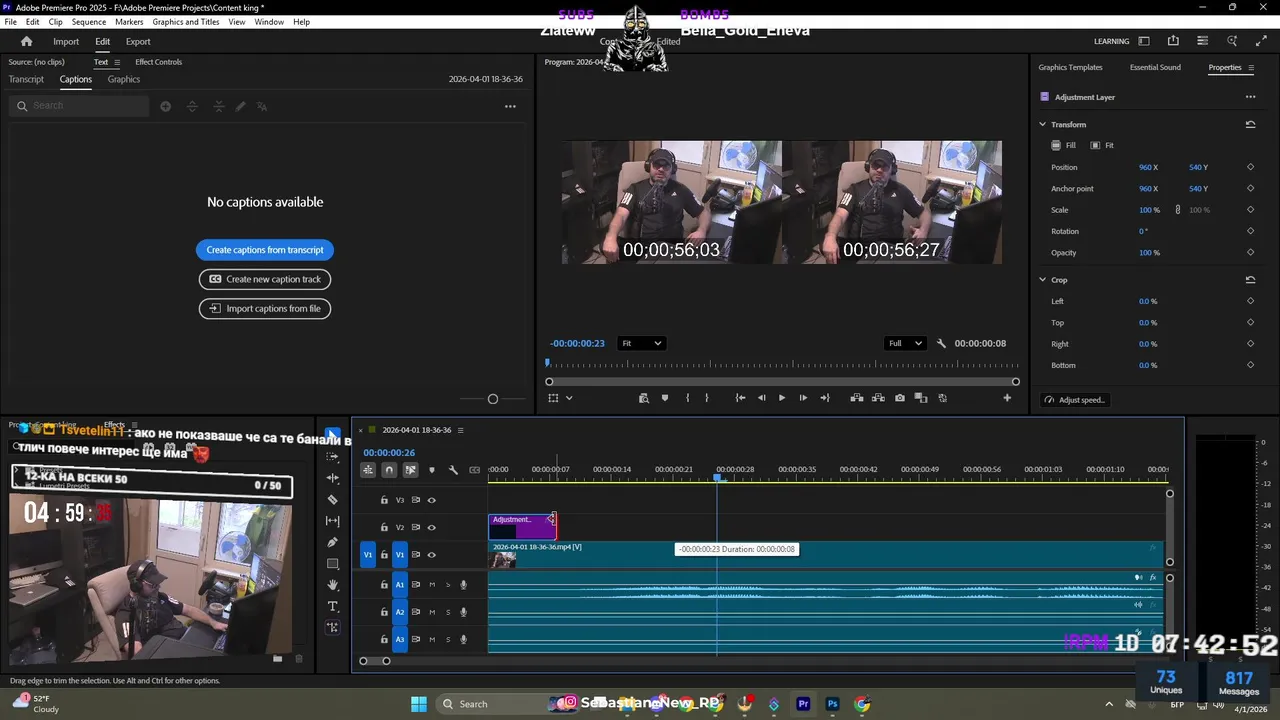The image size is (1280, 720).
Task: Click Import captions from file
Action: coord(265,308)
